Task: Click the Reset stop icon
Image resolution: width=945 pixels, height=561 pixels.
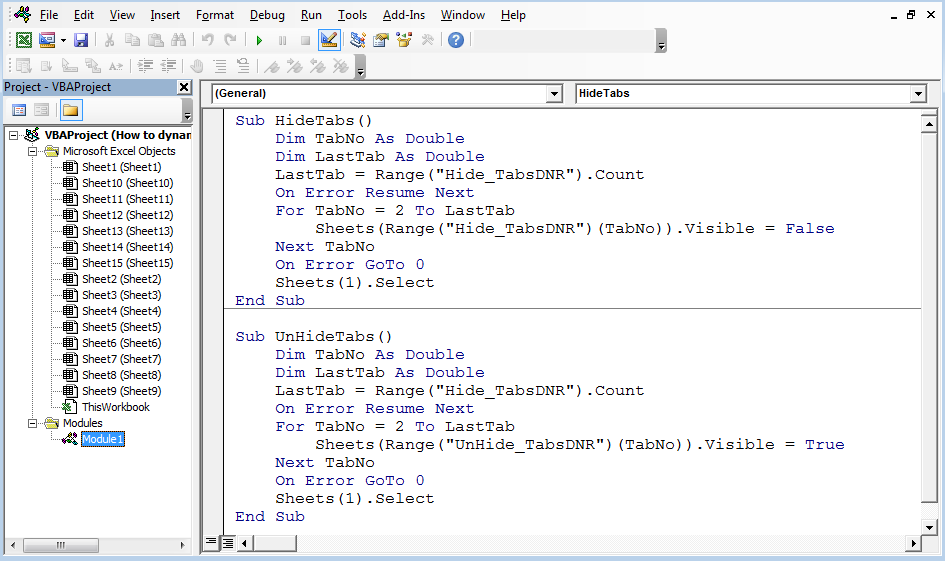Action: [x=306, y=40]
